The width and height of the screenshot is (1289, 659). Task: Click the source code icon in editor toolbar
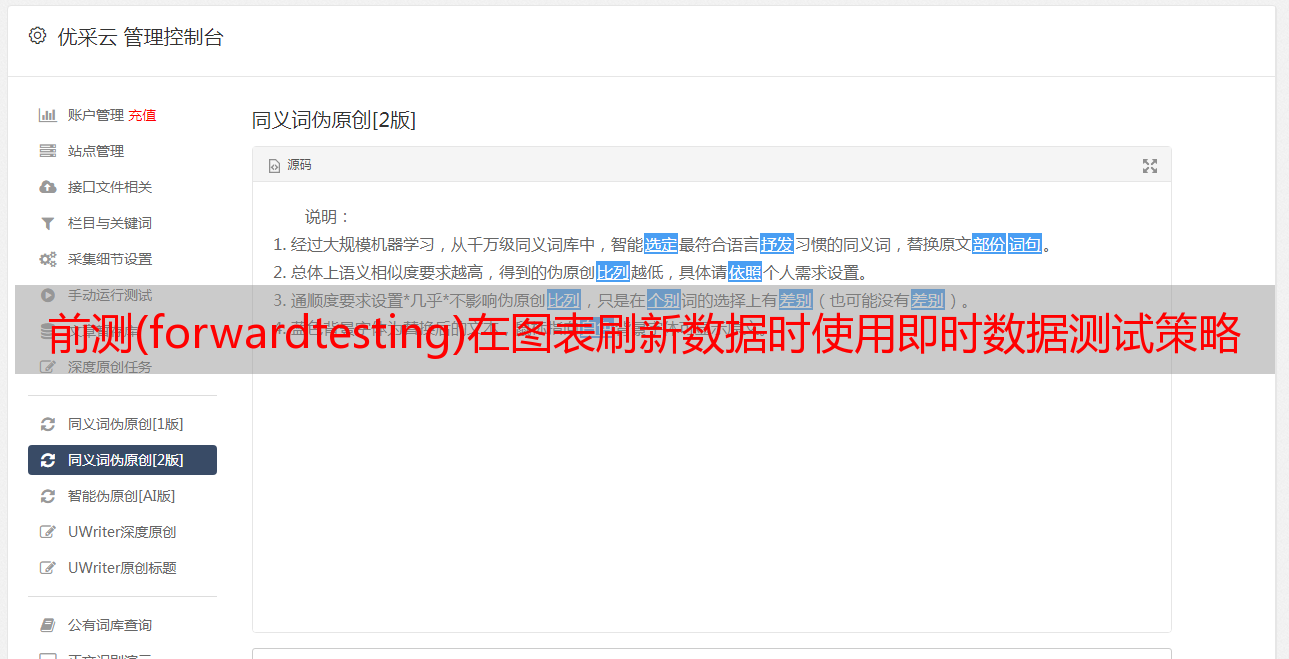pos(274,166)
